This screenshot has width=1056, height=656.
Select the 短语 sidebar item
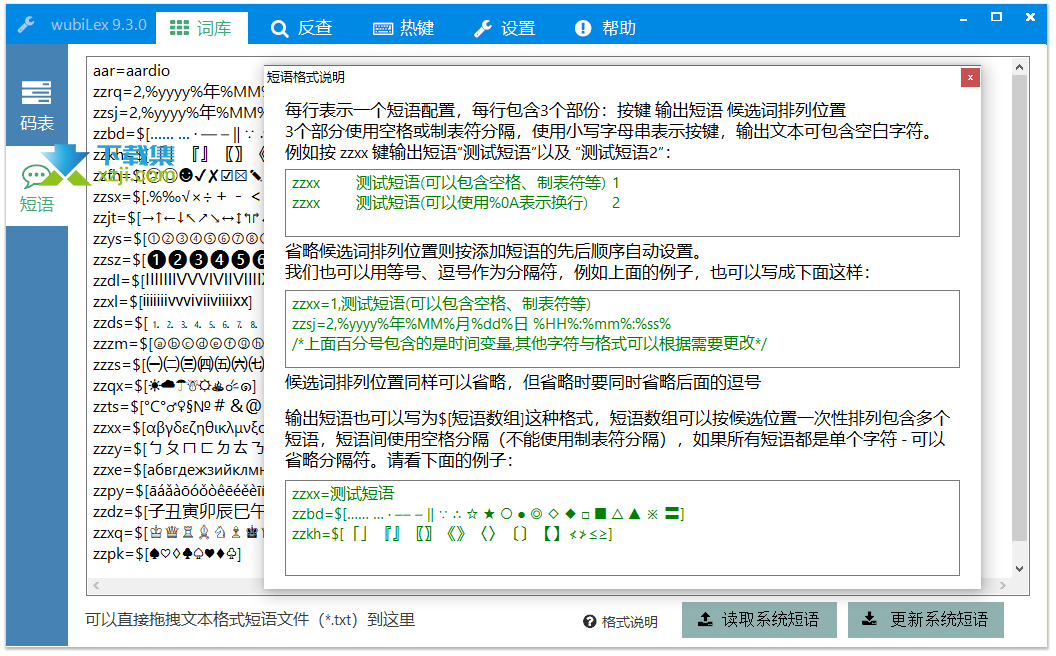coord(37,187)
